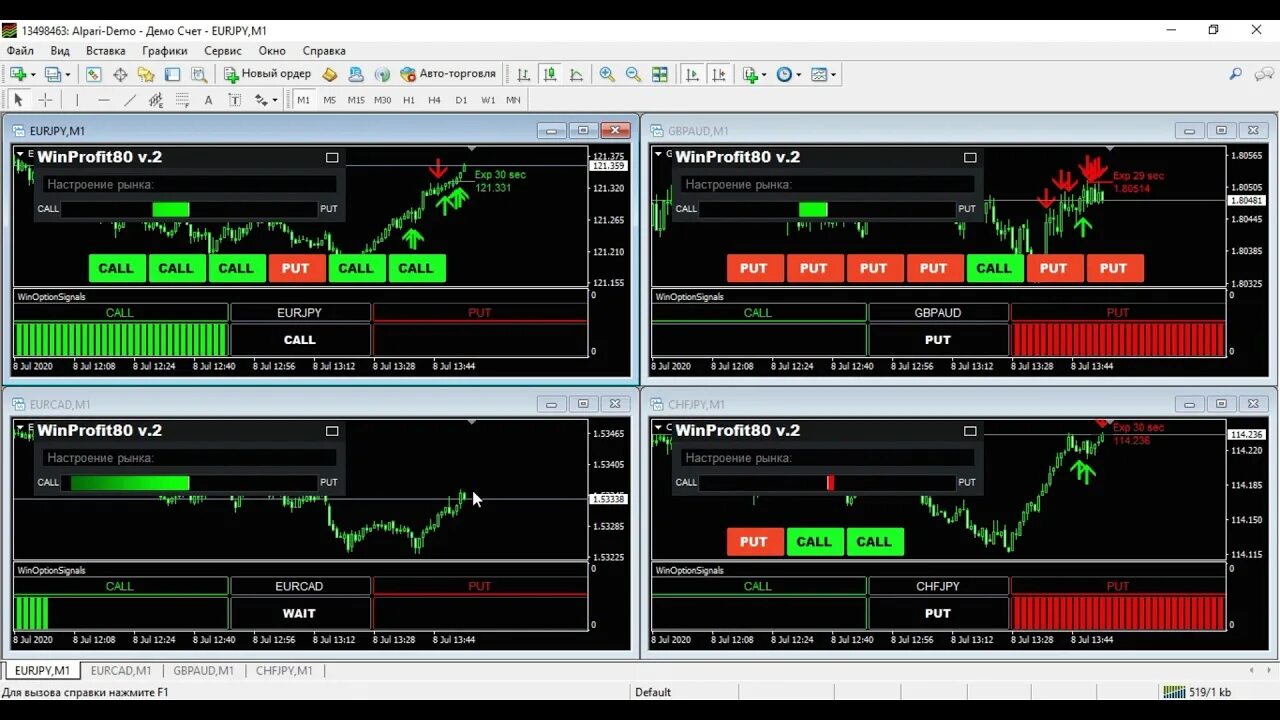Open the Вставка menu

click(106, 51)
